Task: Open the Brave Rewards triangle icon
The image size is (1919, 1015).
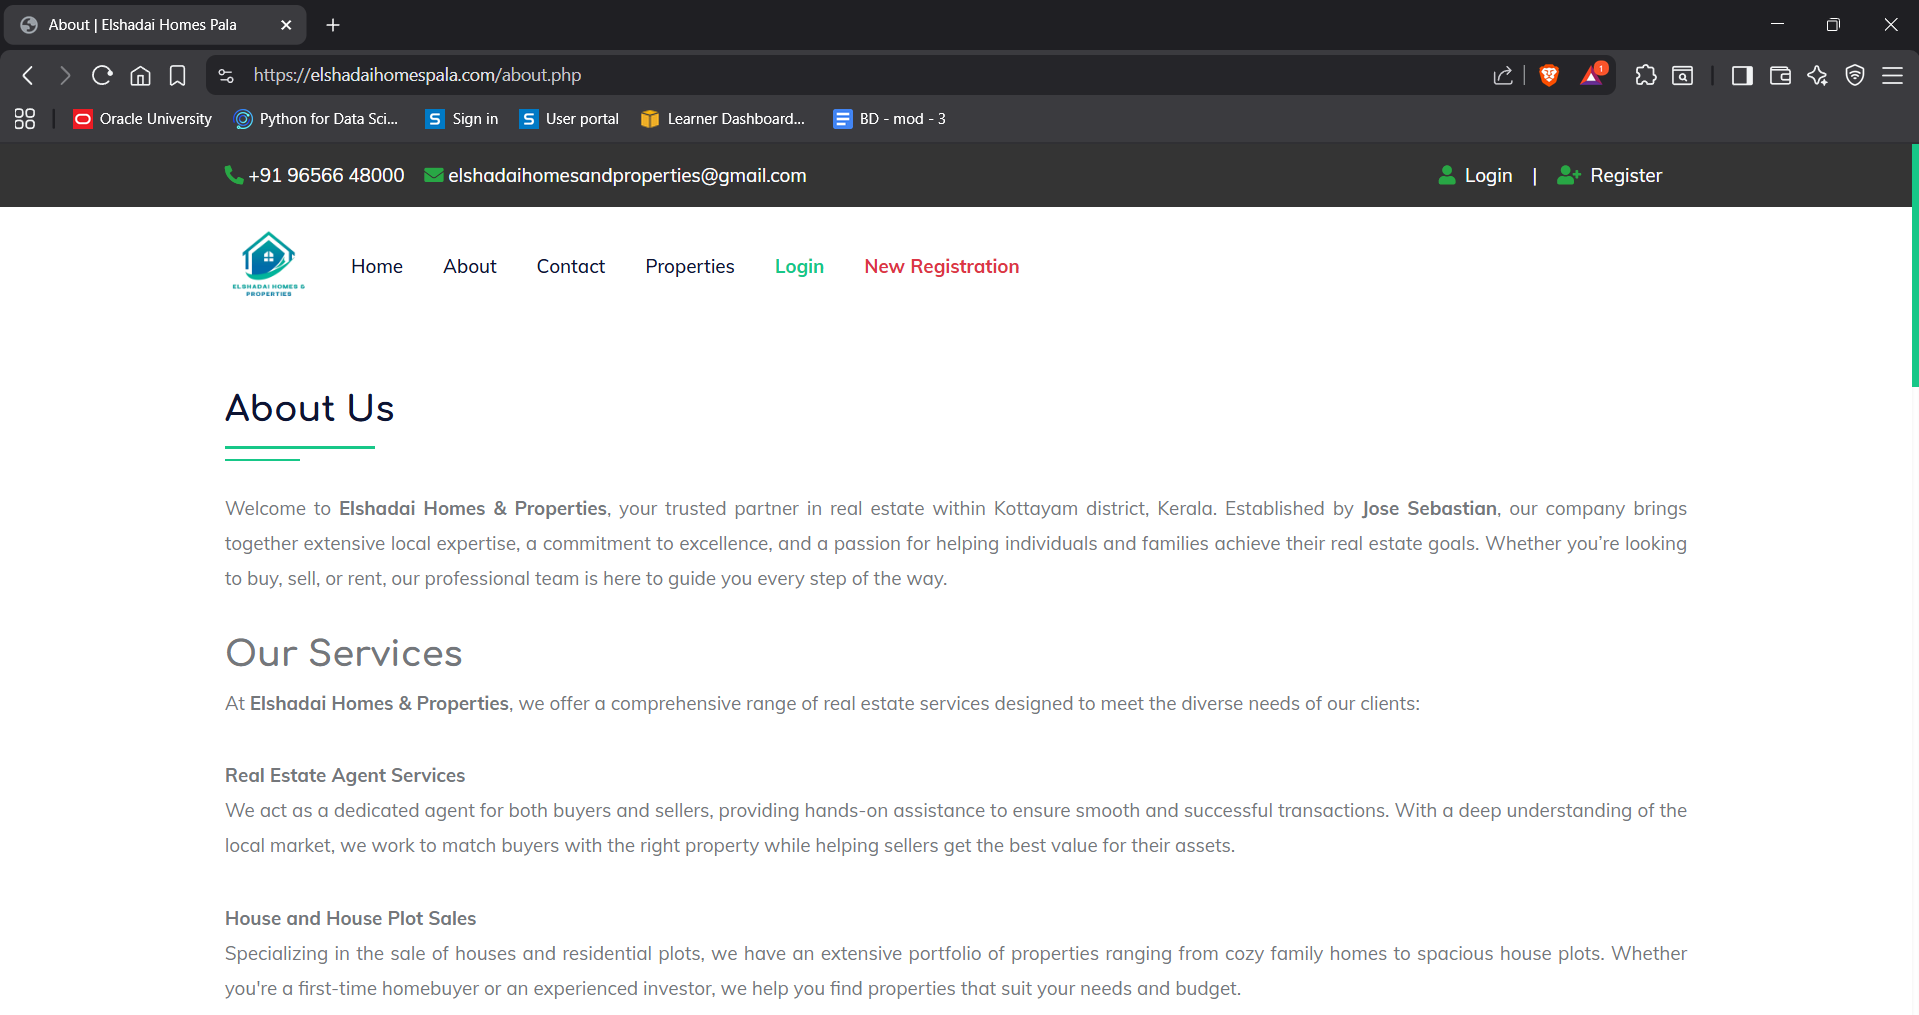Action: [x=1592, y=75]
